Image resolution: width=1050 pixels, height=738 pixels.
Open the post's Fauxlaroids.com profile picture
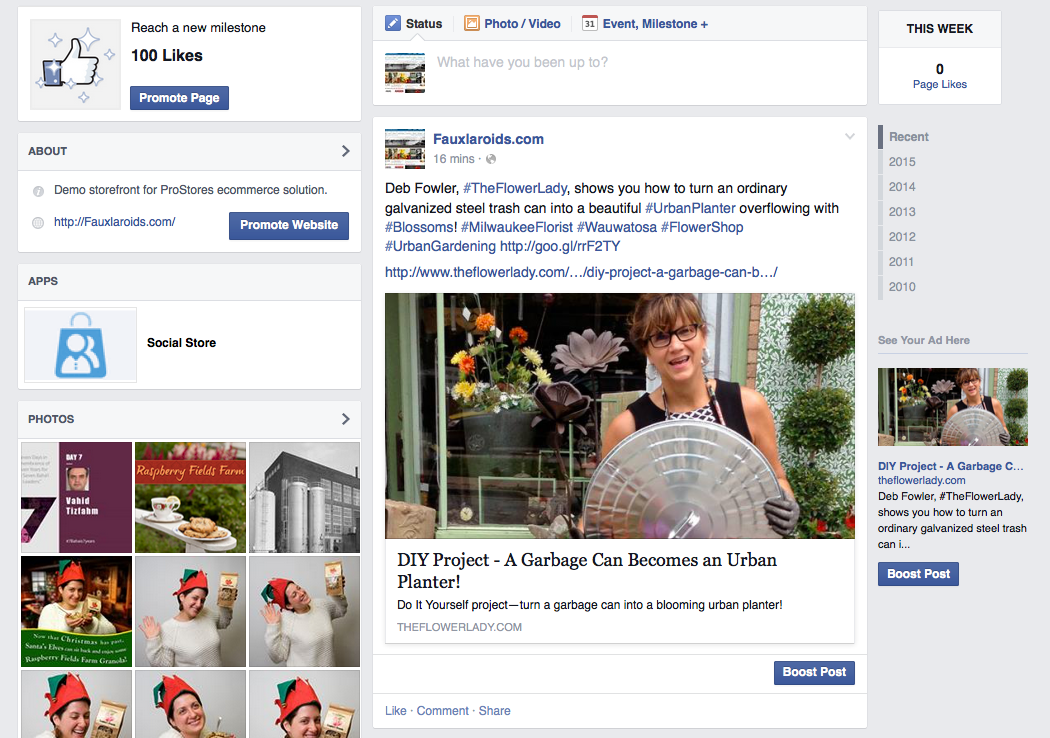click(405, 149)
